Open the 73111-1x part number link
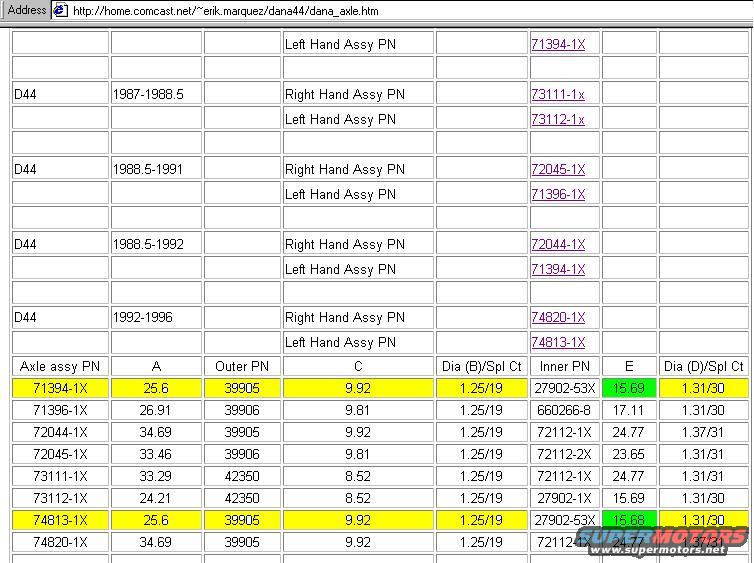Screen dimensions: 754x563 pyautogui.click(x=557, y=94)
